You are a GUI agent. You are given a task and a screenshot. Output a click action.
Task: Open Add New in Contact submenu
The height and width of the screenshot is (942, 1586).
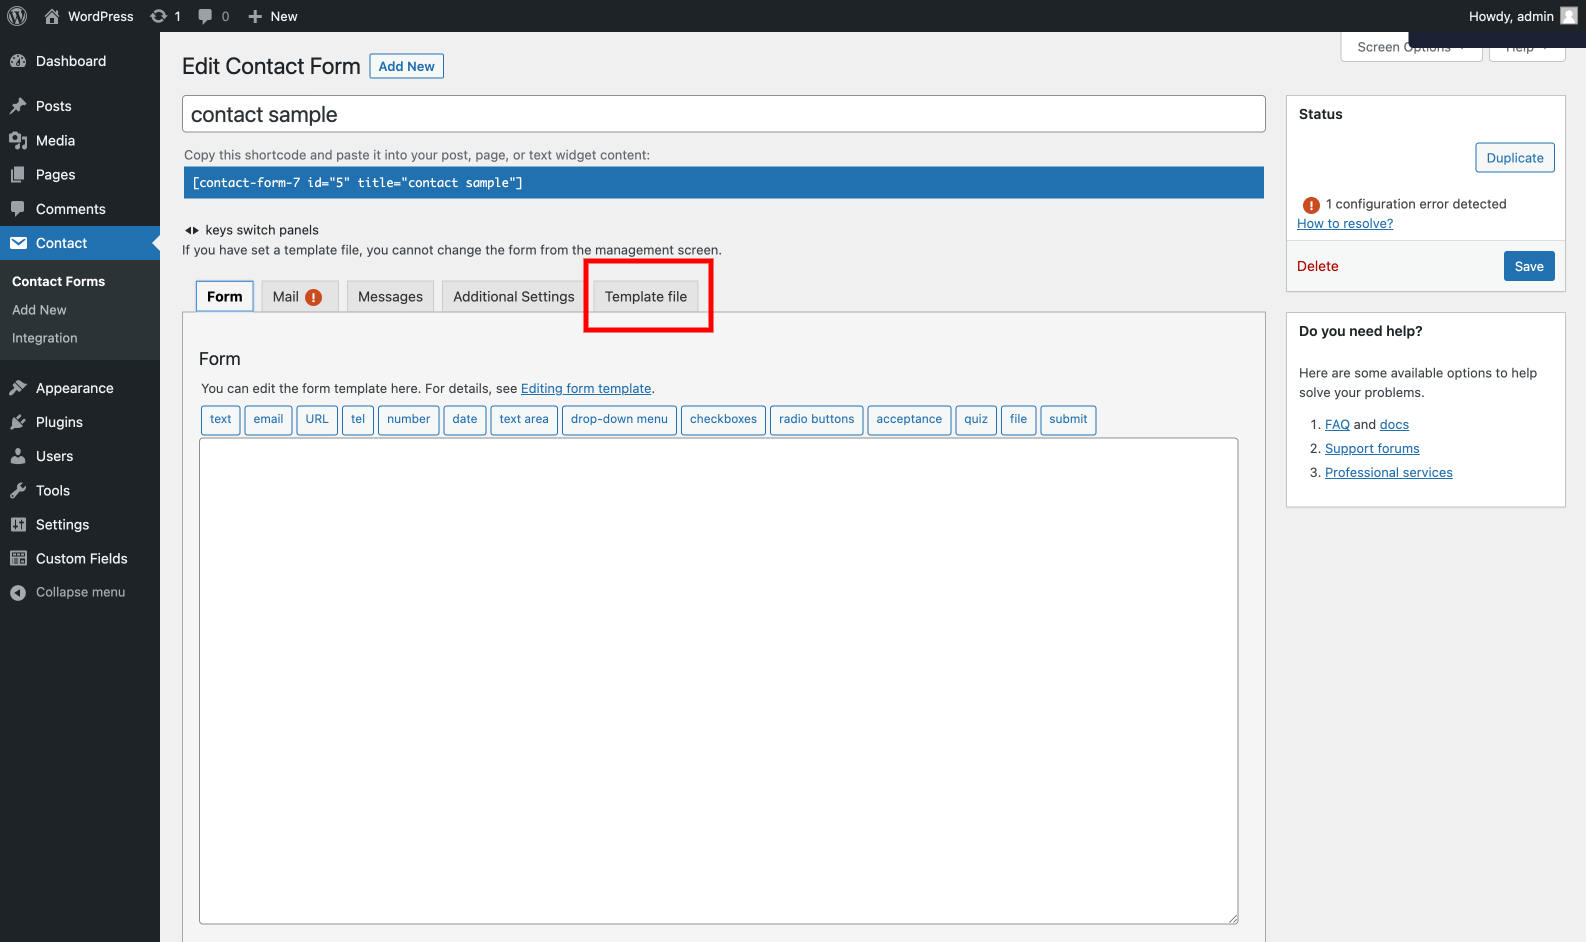pyautogui.click(x=39, y=310)
